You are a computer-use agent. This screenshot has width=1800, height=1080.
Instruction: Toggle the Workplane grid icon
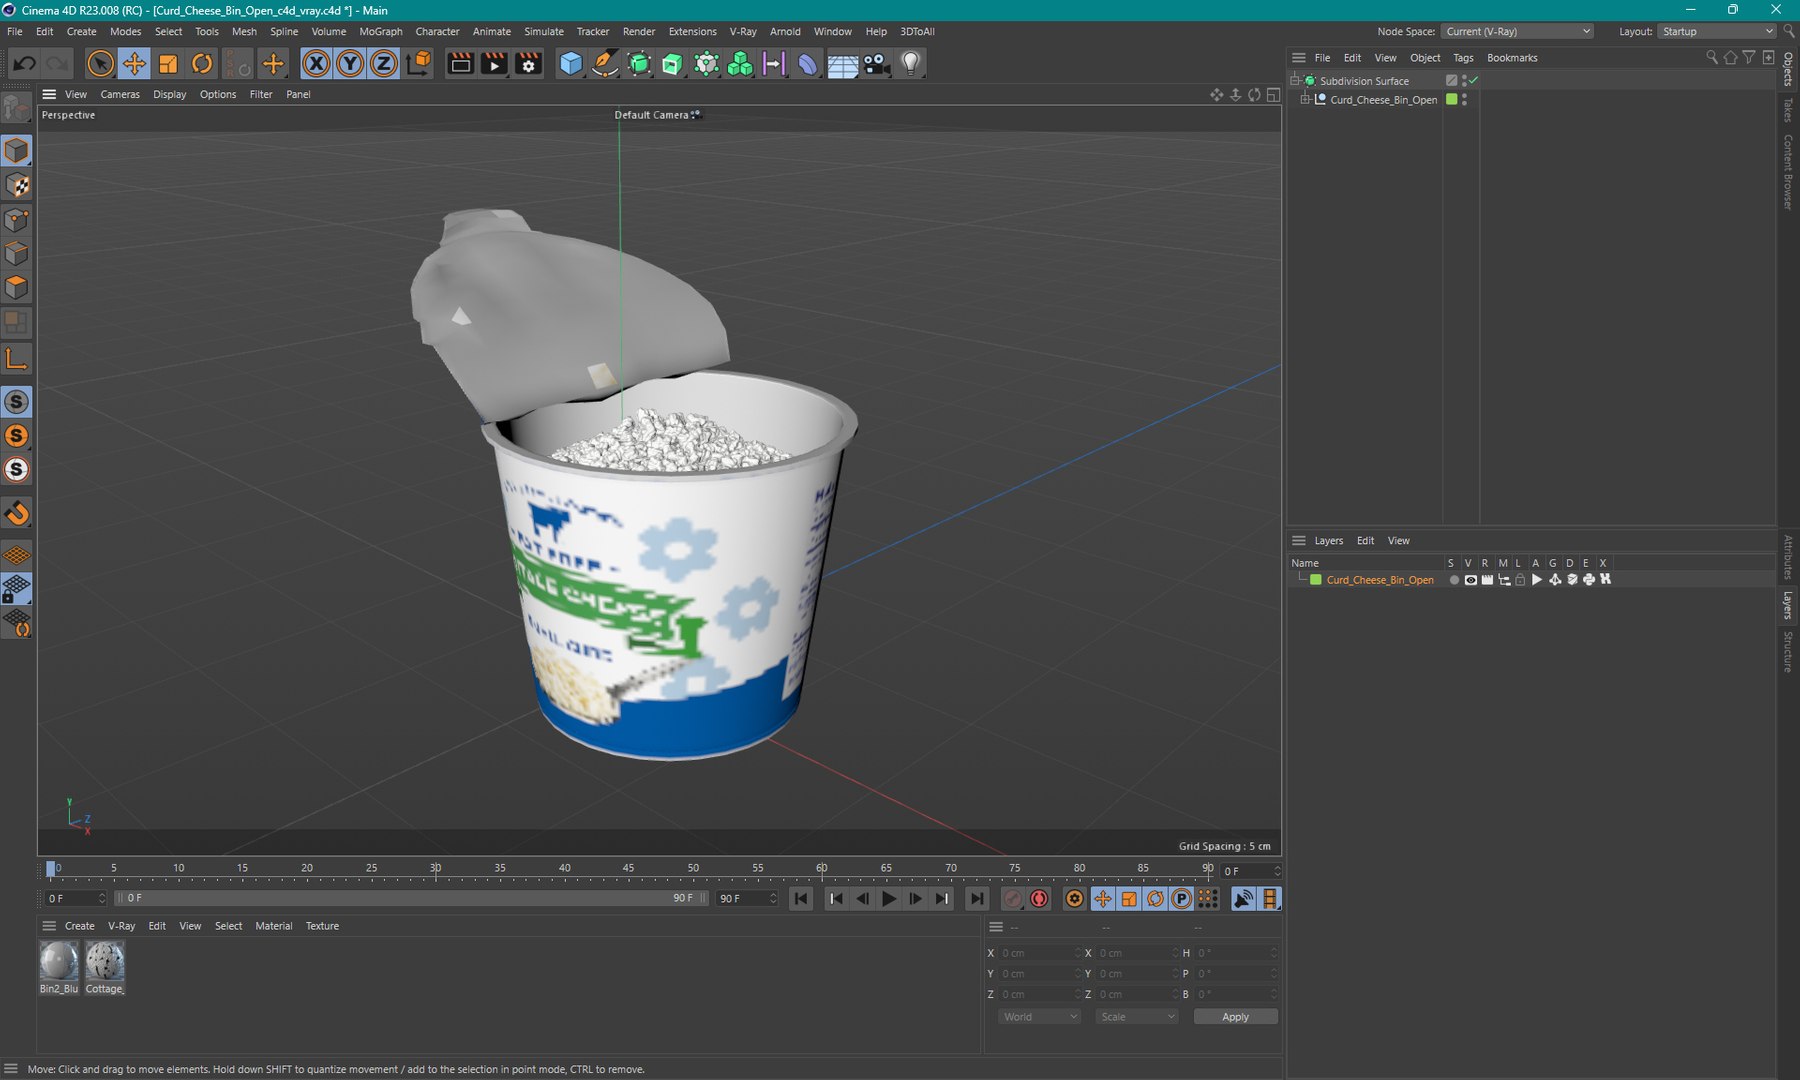(17, 555)
